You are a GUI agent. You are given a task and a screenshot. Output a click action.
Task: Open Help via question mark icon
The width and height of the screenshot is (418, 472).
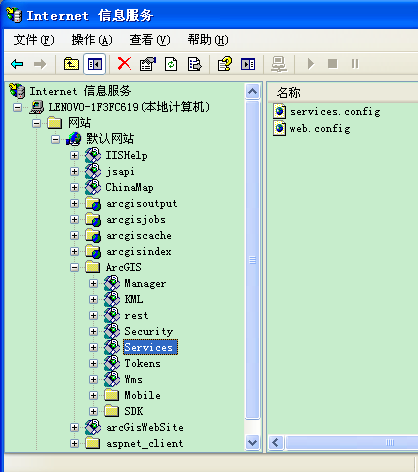[x=225, y=64]
